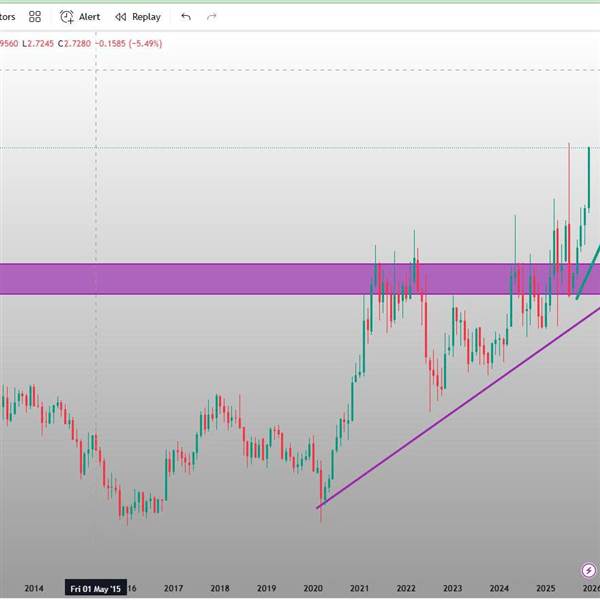Click the 2022 time axis label
600x600 pixels.
tap(406, 588)
